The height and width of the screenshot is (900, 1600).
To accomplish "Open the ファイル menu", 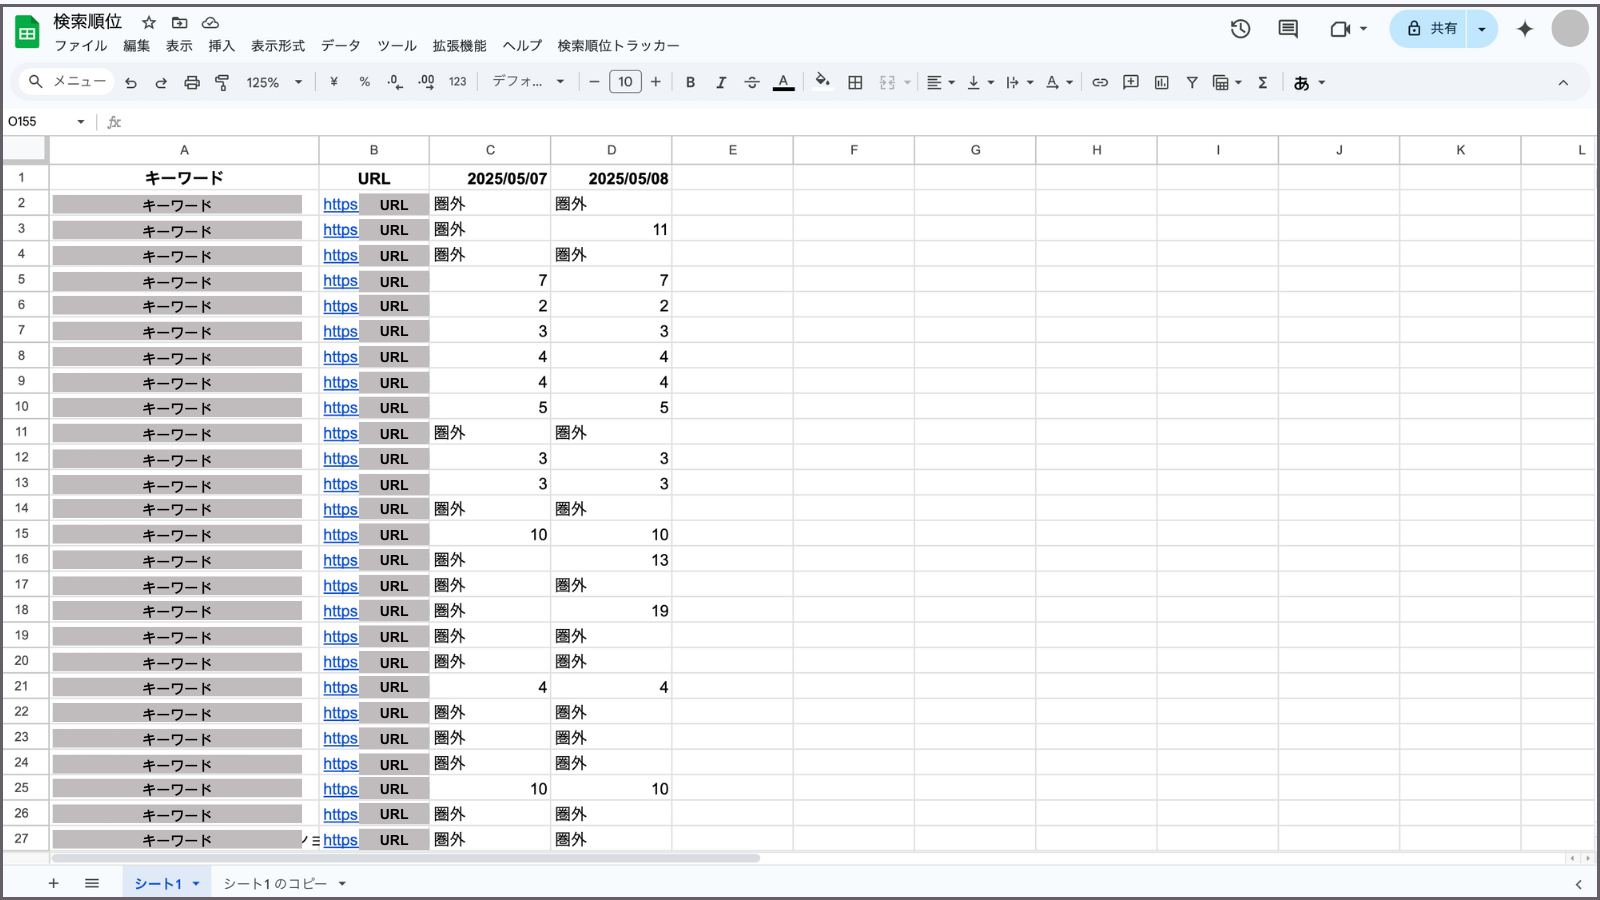I will coord(81,46).
